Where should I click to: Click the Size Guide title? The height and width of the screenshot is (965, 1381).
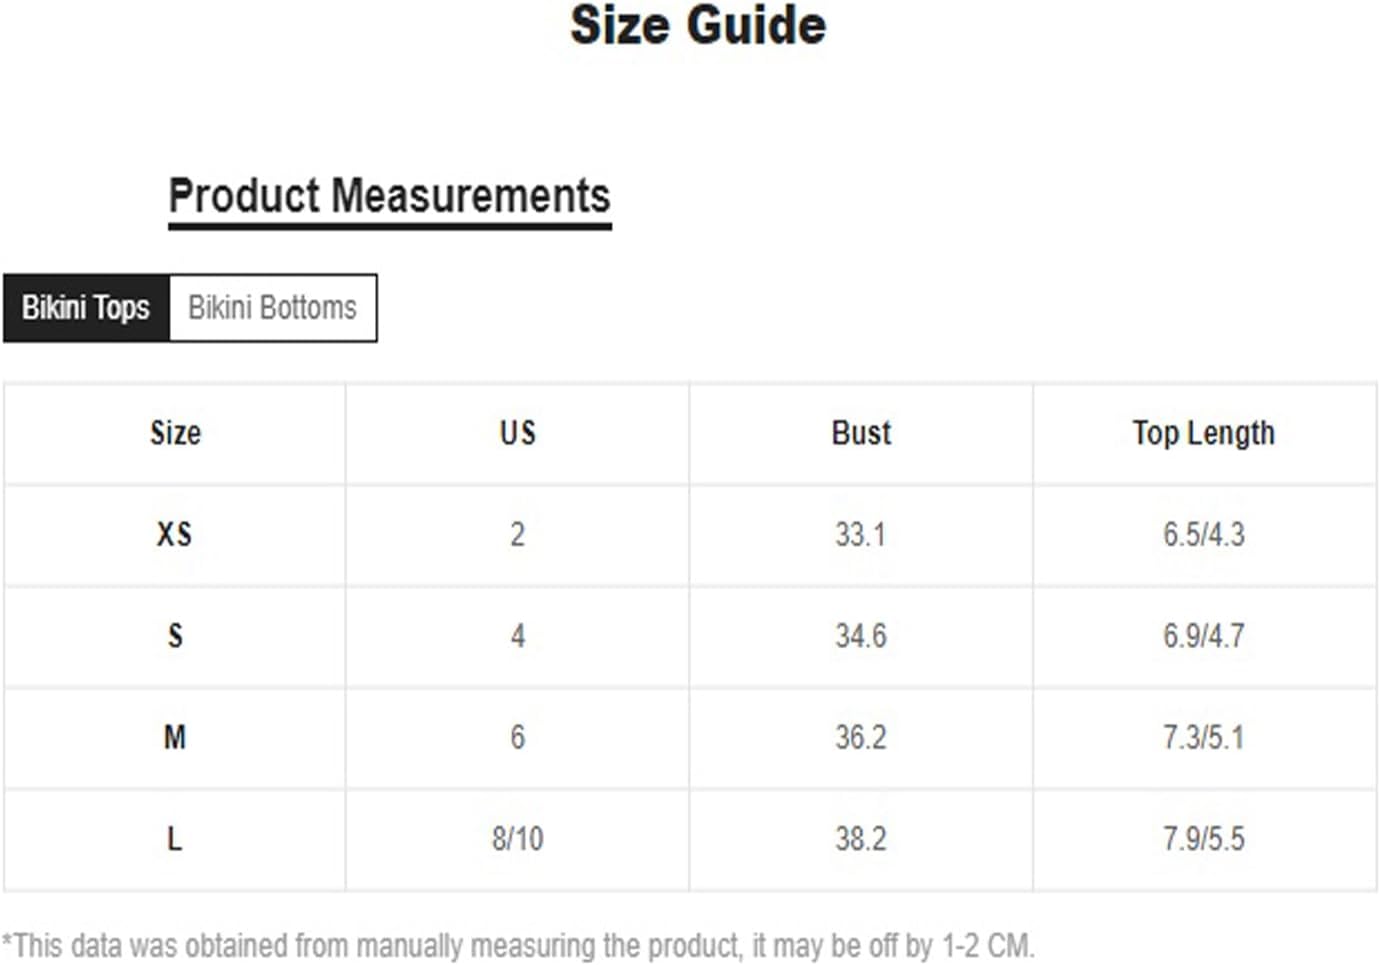click(x=698, y=25)
